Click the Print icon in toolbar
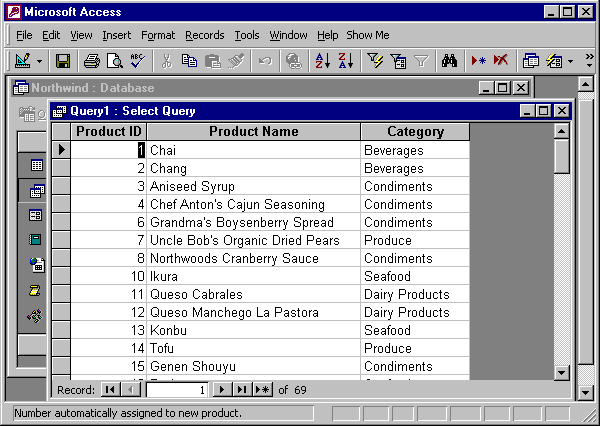This screenshot has height=426, width=600. click(92, 61)
